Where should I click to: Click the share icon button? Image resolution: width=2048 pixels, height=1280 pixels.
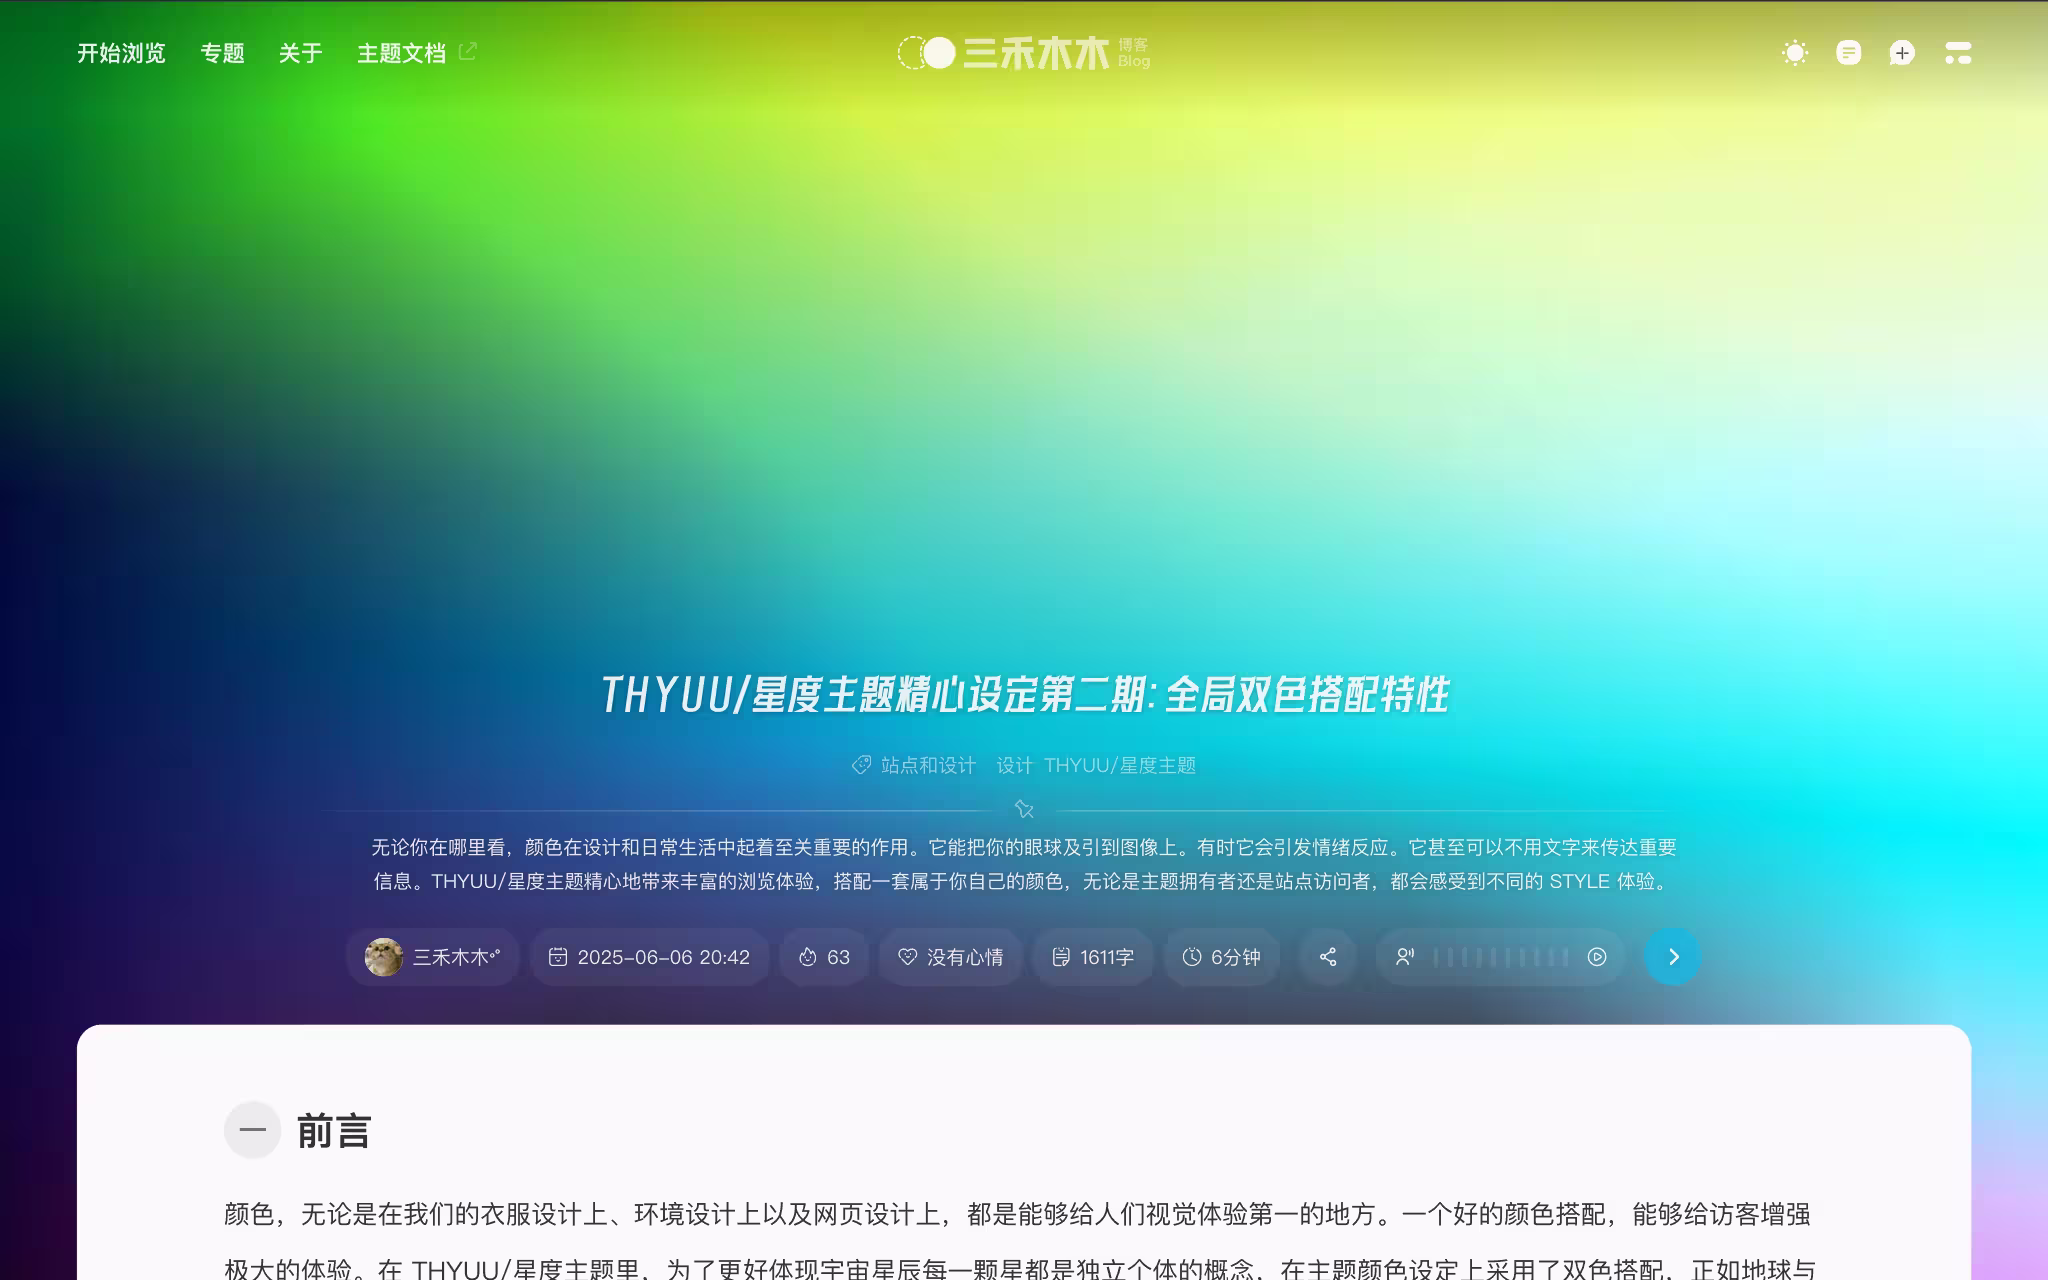[x=1328, y=957]
